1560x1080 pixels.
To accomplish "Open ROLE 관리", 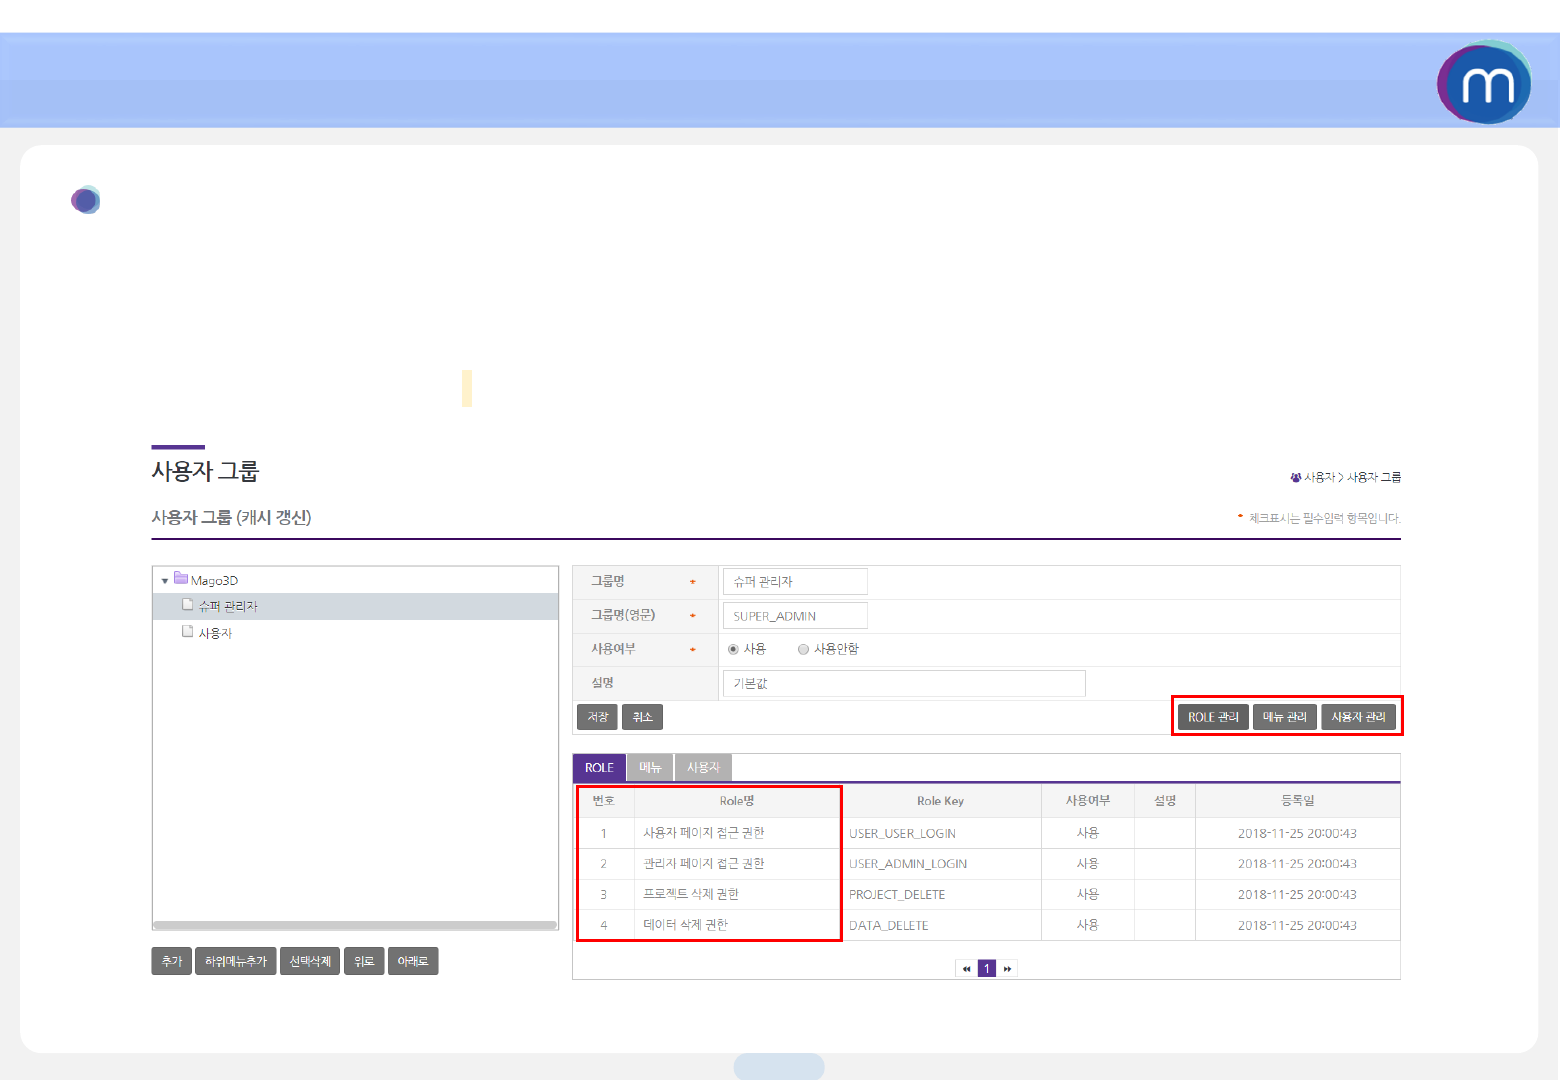I will (1213, 717).
